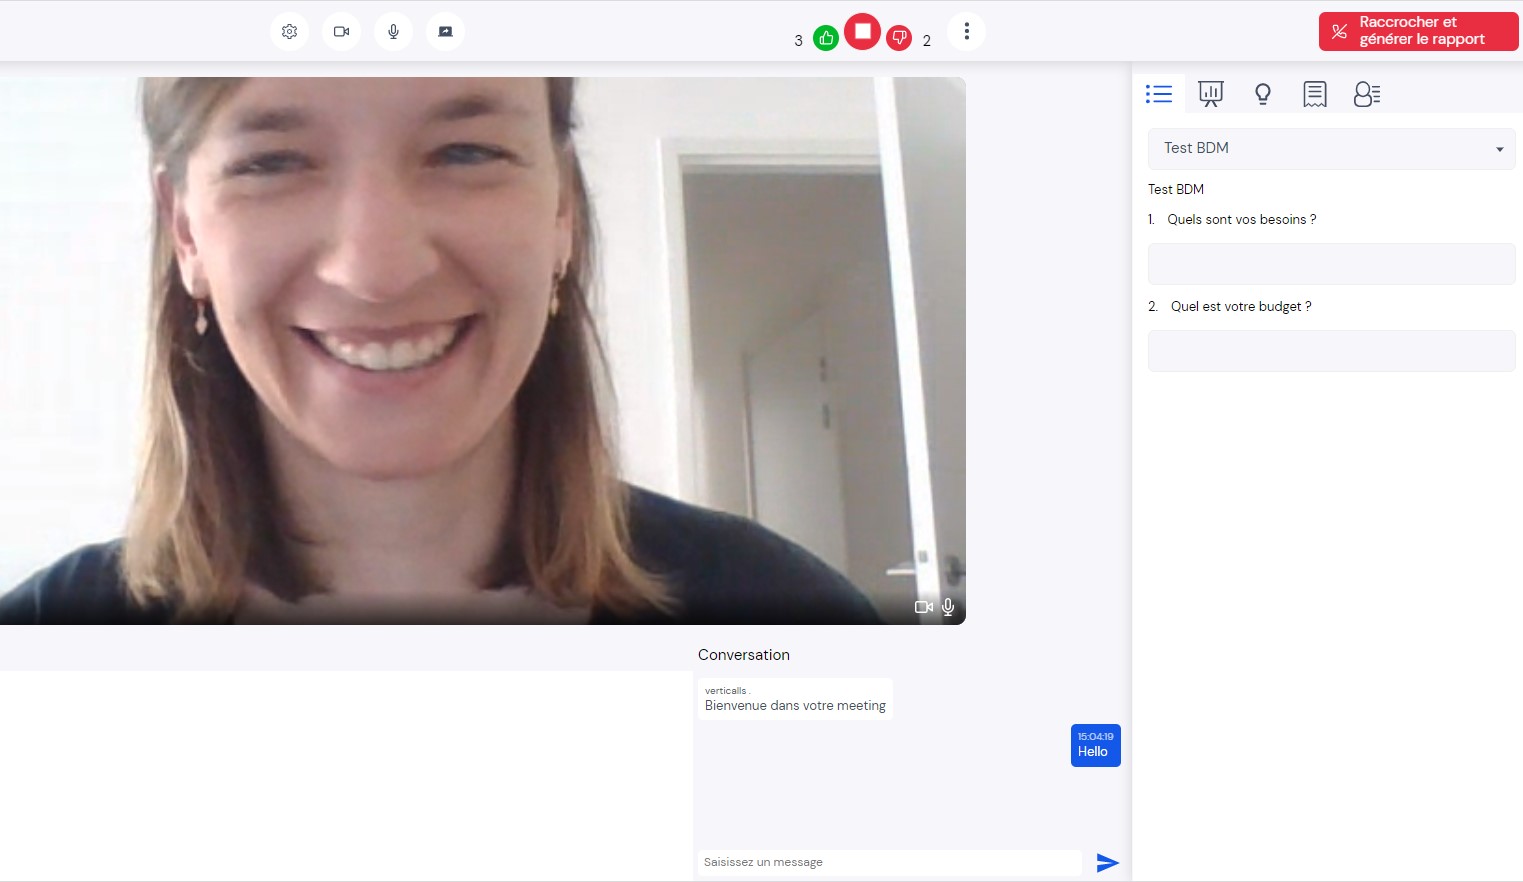1523x882 pixels.
Task: Expand the Test BDM dropdown
Action: pyautogui.click(x=1331, y=149)
